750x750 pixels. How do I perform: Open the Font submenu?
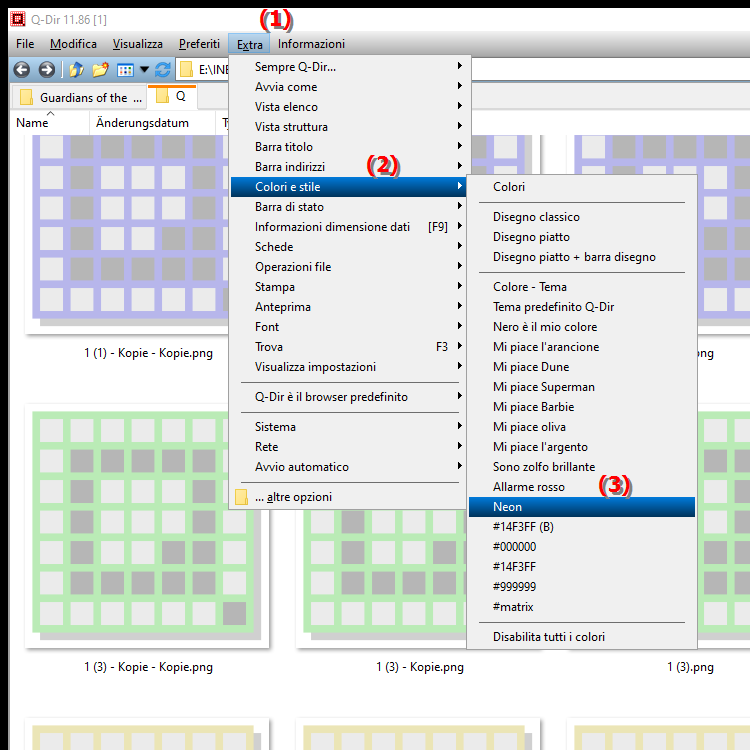click(349, 327)
